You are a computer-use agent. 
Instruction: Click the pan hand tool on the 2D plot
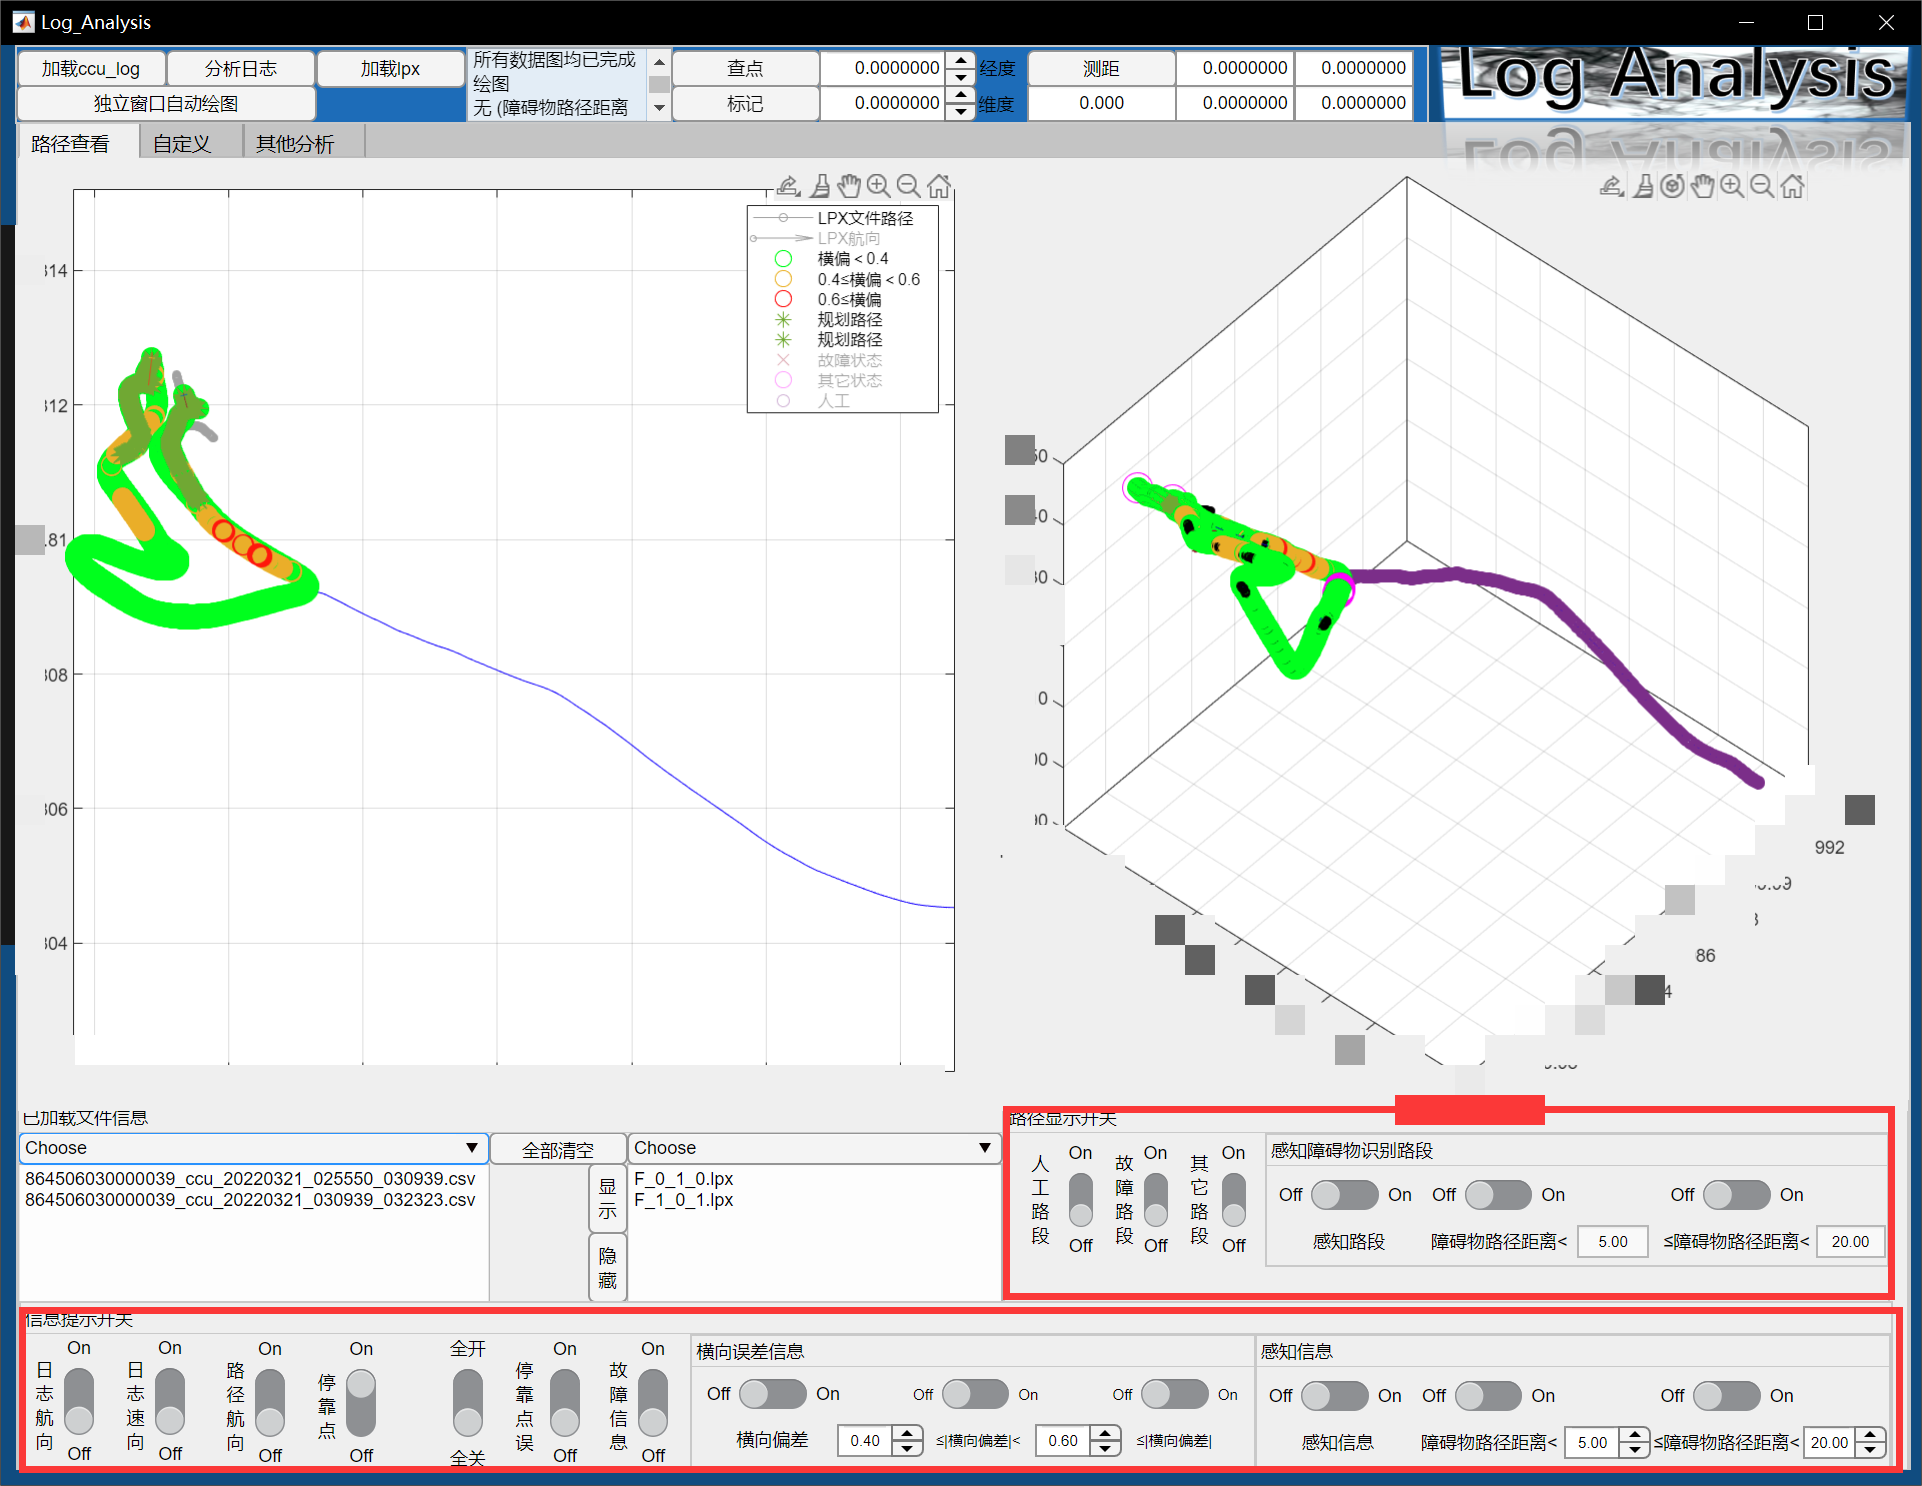(x=849, y=186)
